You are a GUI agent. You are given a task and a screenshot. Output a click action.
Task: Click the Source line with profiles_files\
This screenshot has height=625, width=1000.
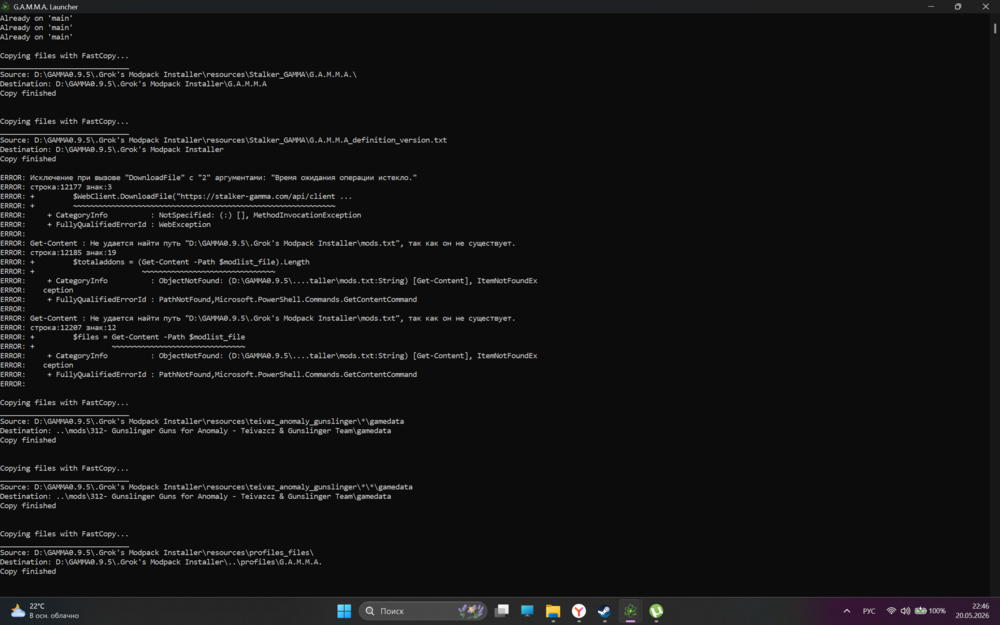coord(157,553)
